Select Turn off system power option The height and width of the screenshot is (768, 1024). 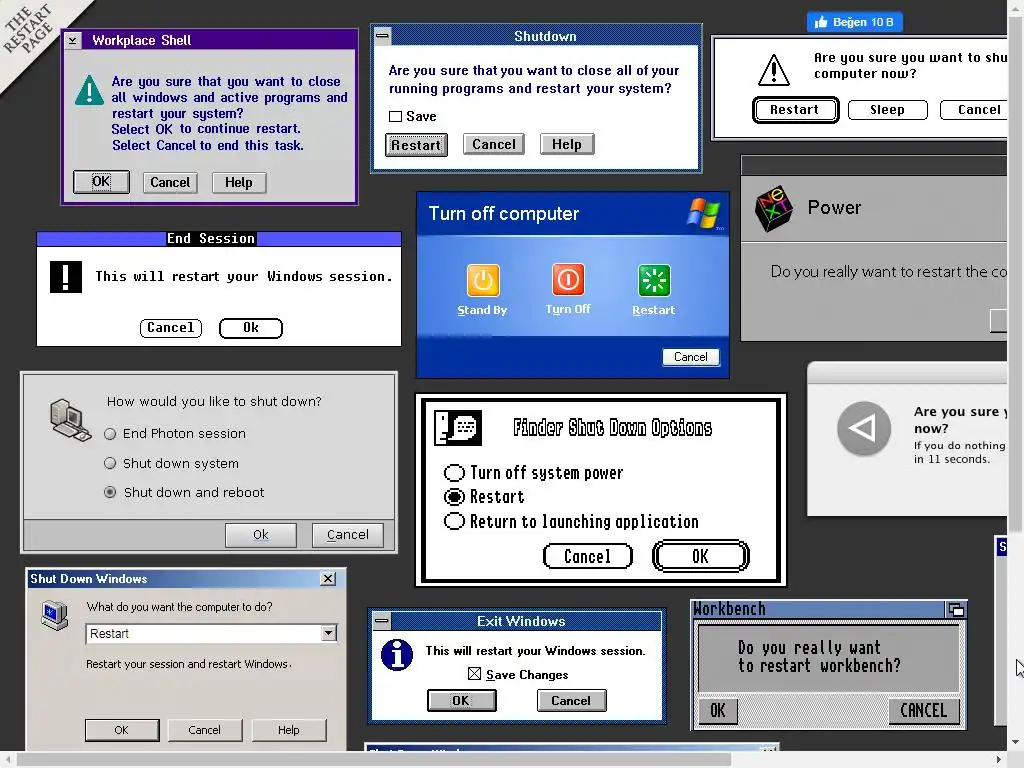click(455, 472)
